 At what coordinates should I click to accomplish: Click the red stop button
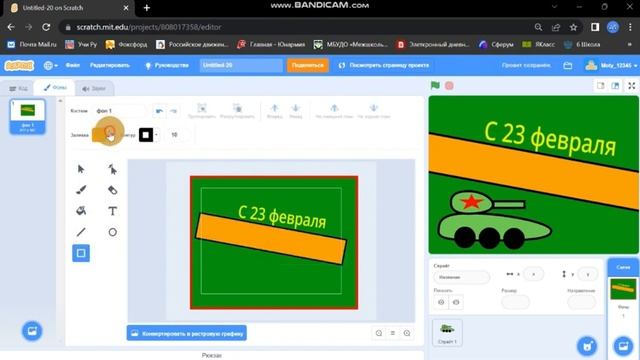point(449,85)
